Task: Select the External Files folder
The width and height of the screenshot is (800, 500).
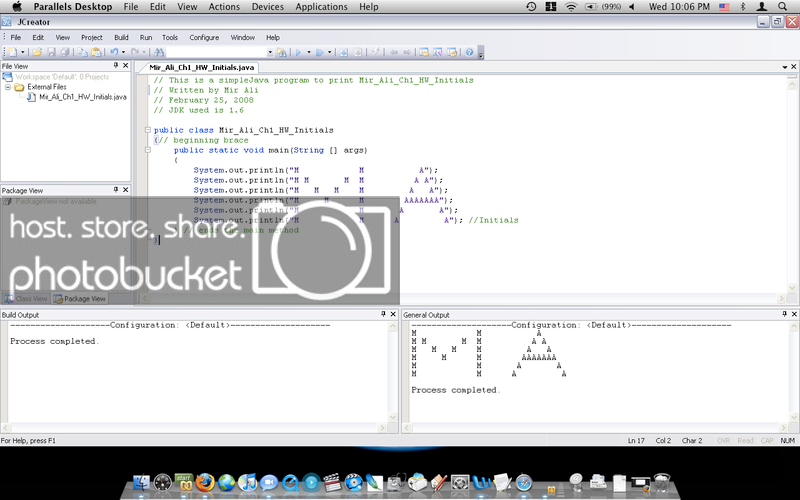Action: [x=46, y=87]
